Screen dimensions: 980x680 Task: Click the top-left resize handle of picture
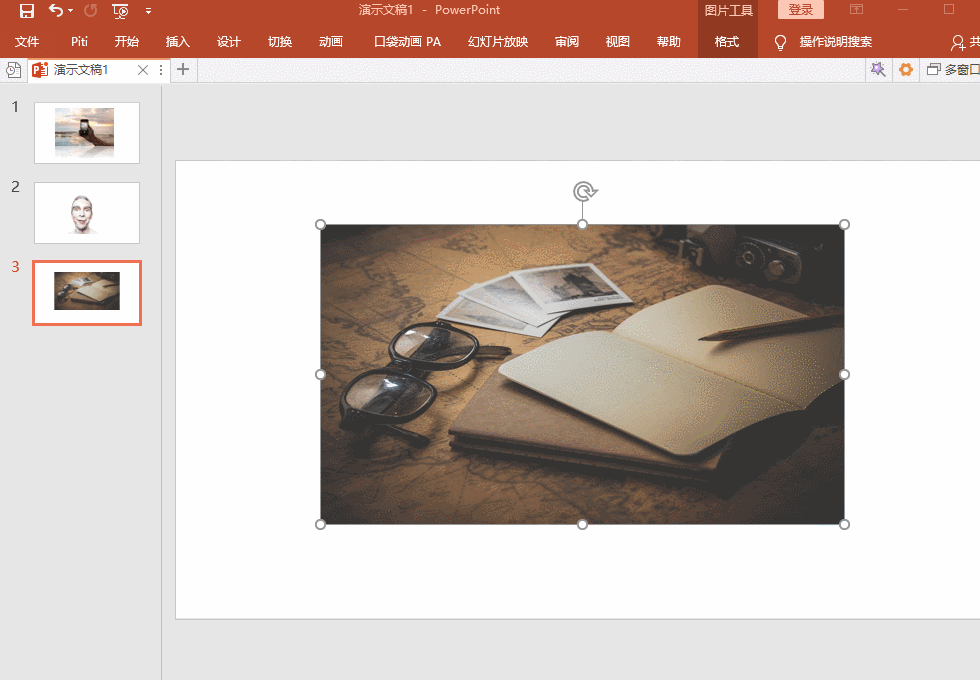320,224
